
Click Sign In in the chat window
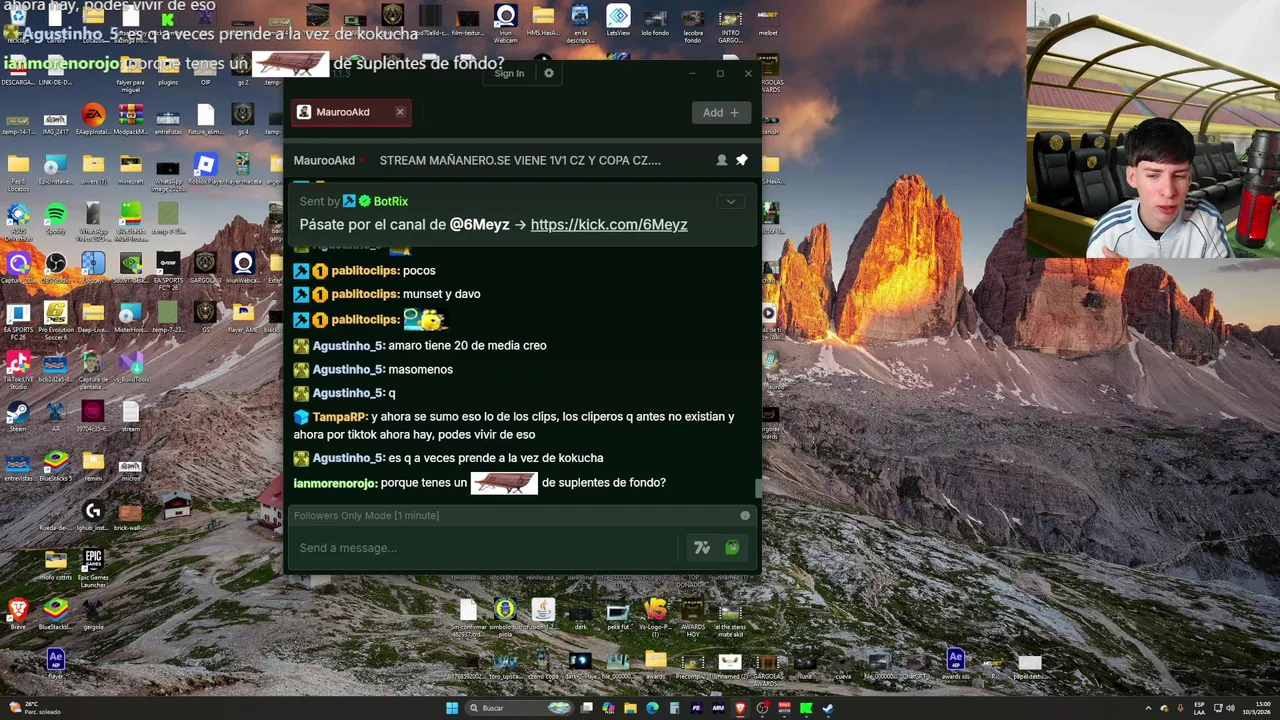509,73
